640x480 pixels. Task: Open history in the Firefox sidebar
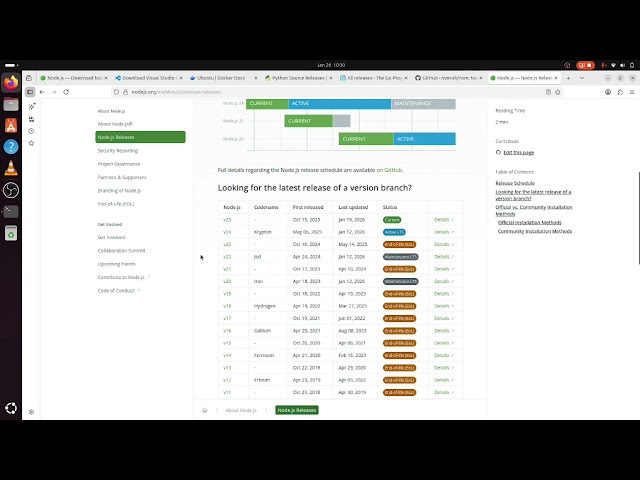[x=31, y=131]
